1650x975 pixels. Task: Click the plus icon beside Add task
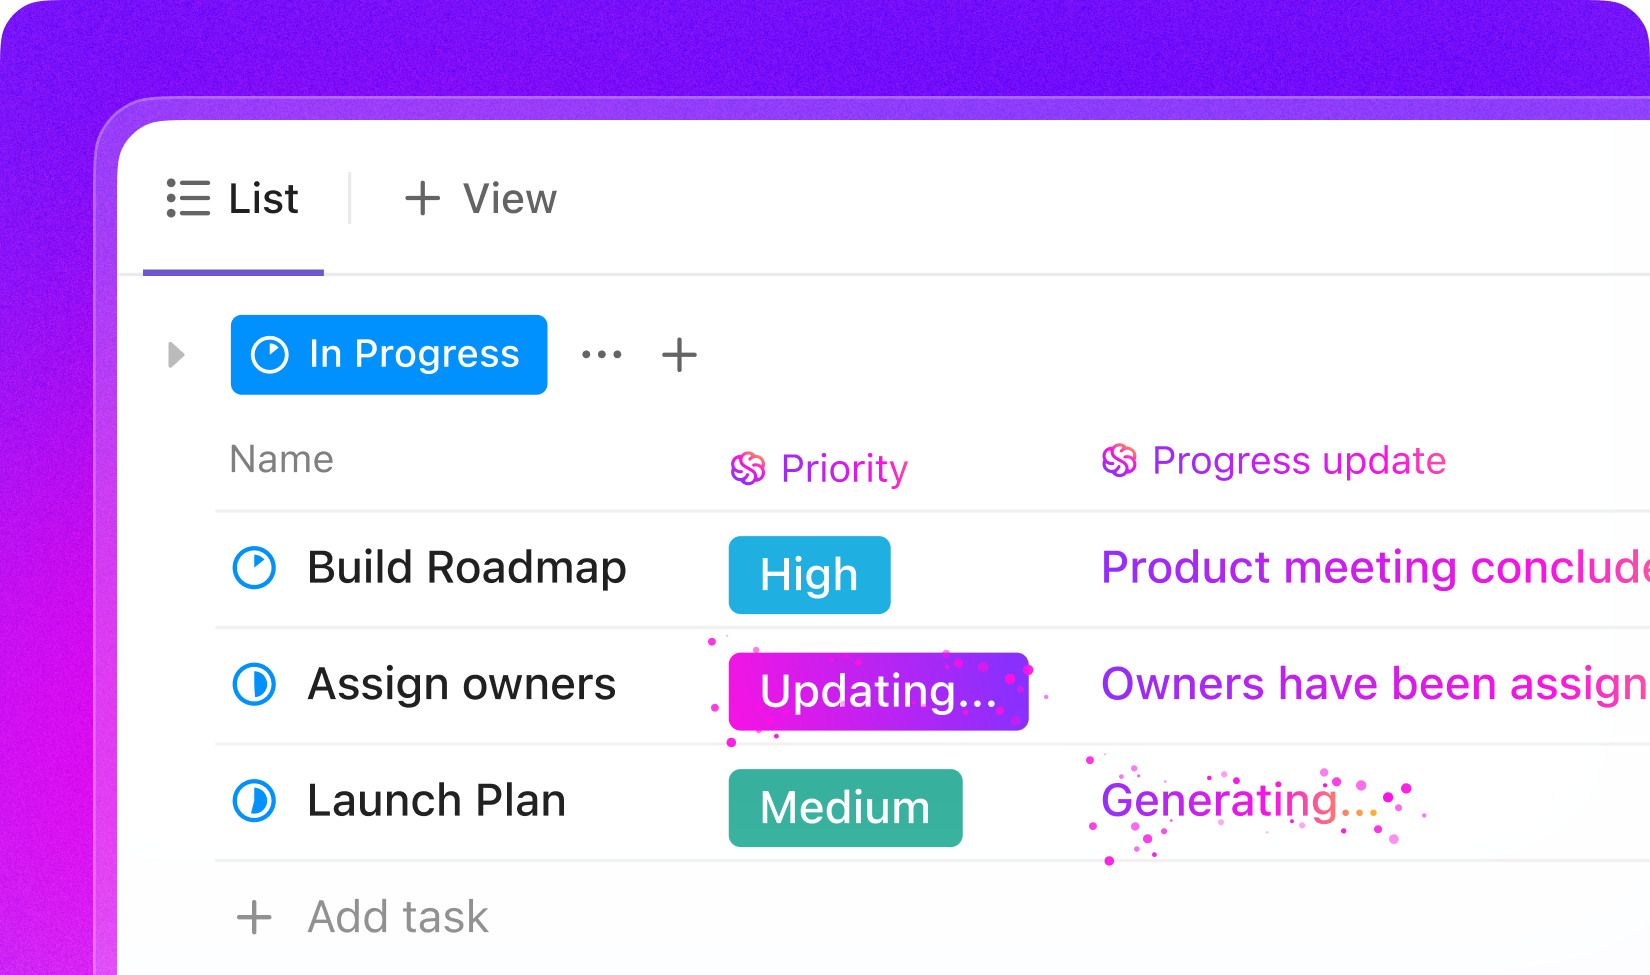pyautogui.click(x=254, y=917)
